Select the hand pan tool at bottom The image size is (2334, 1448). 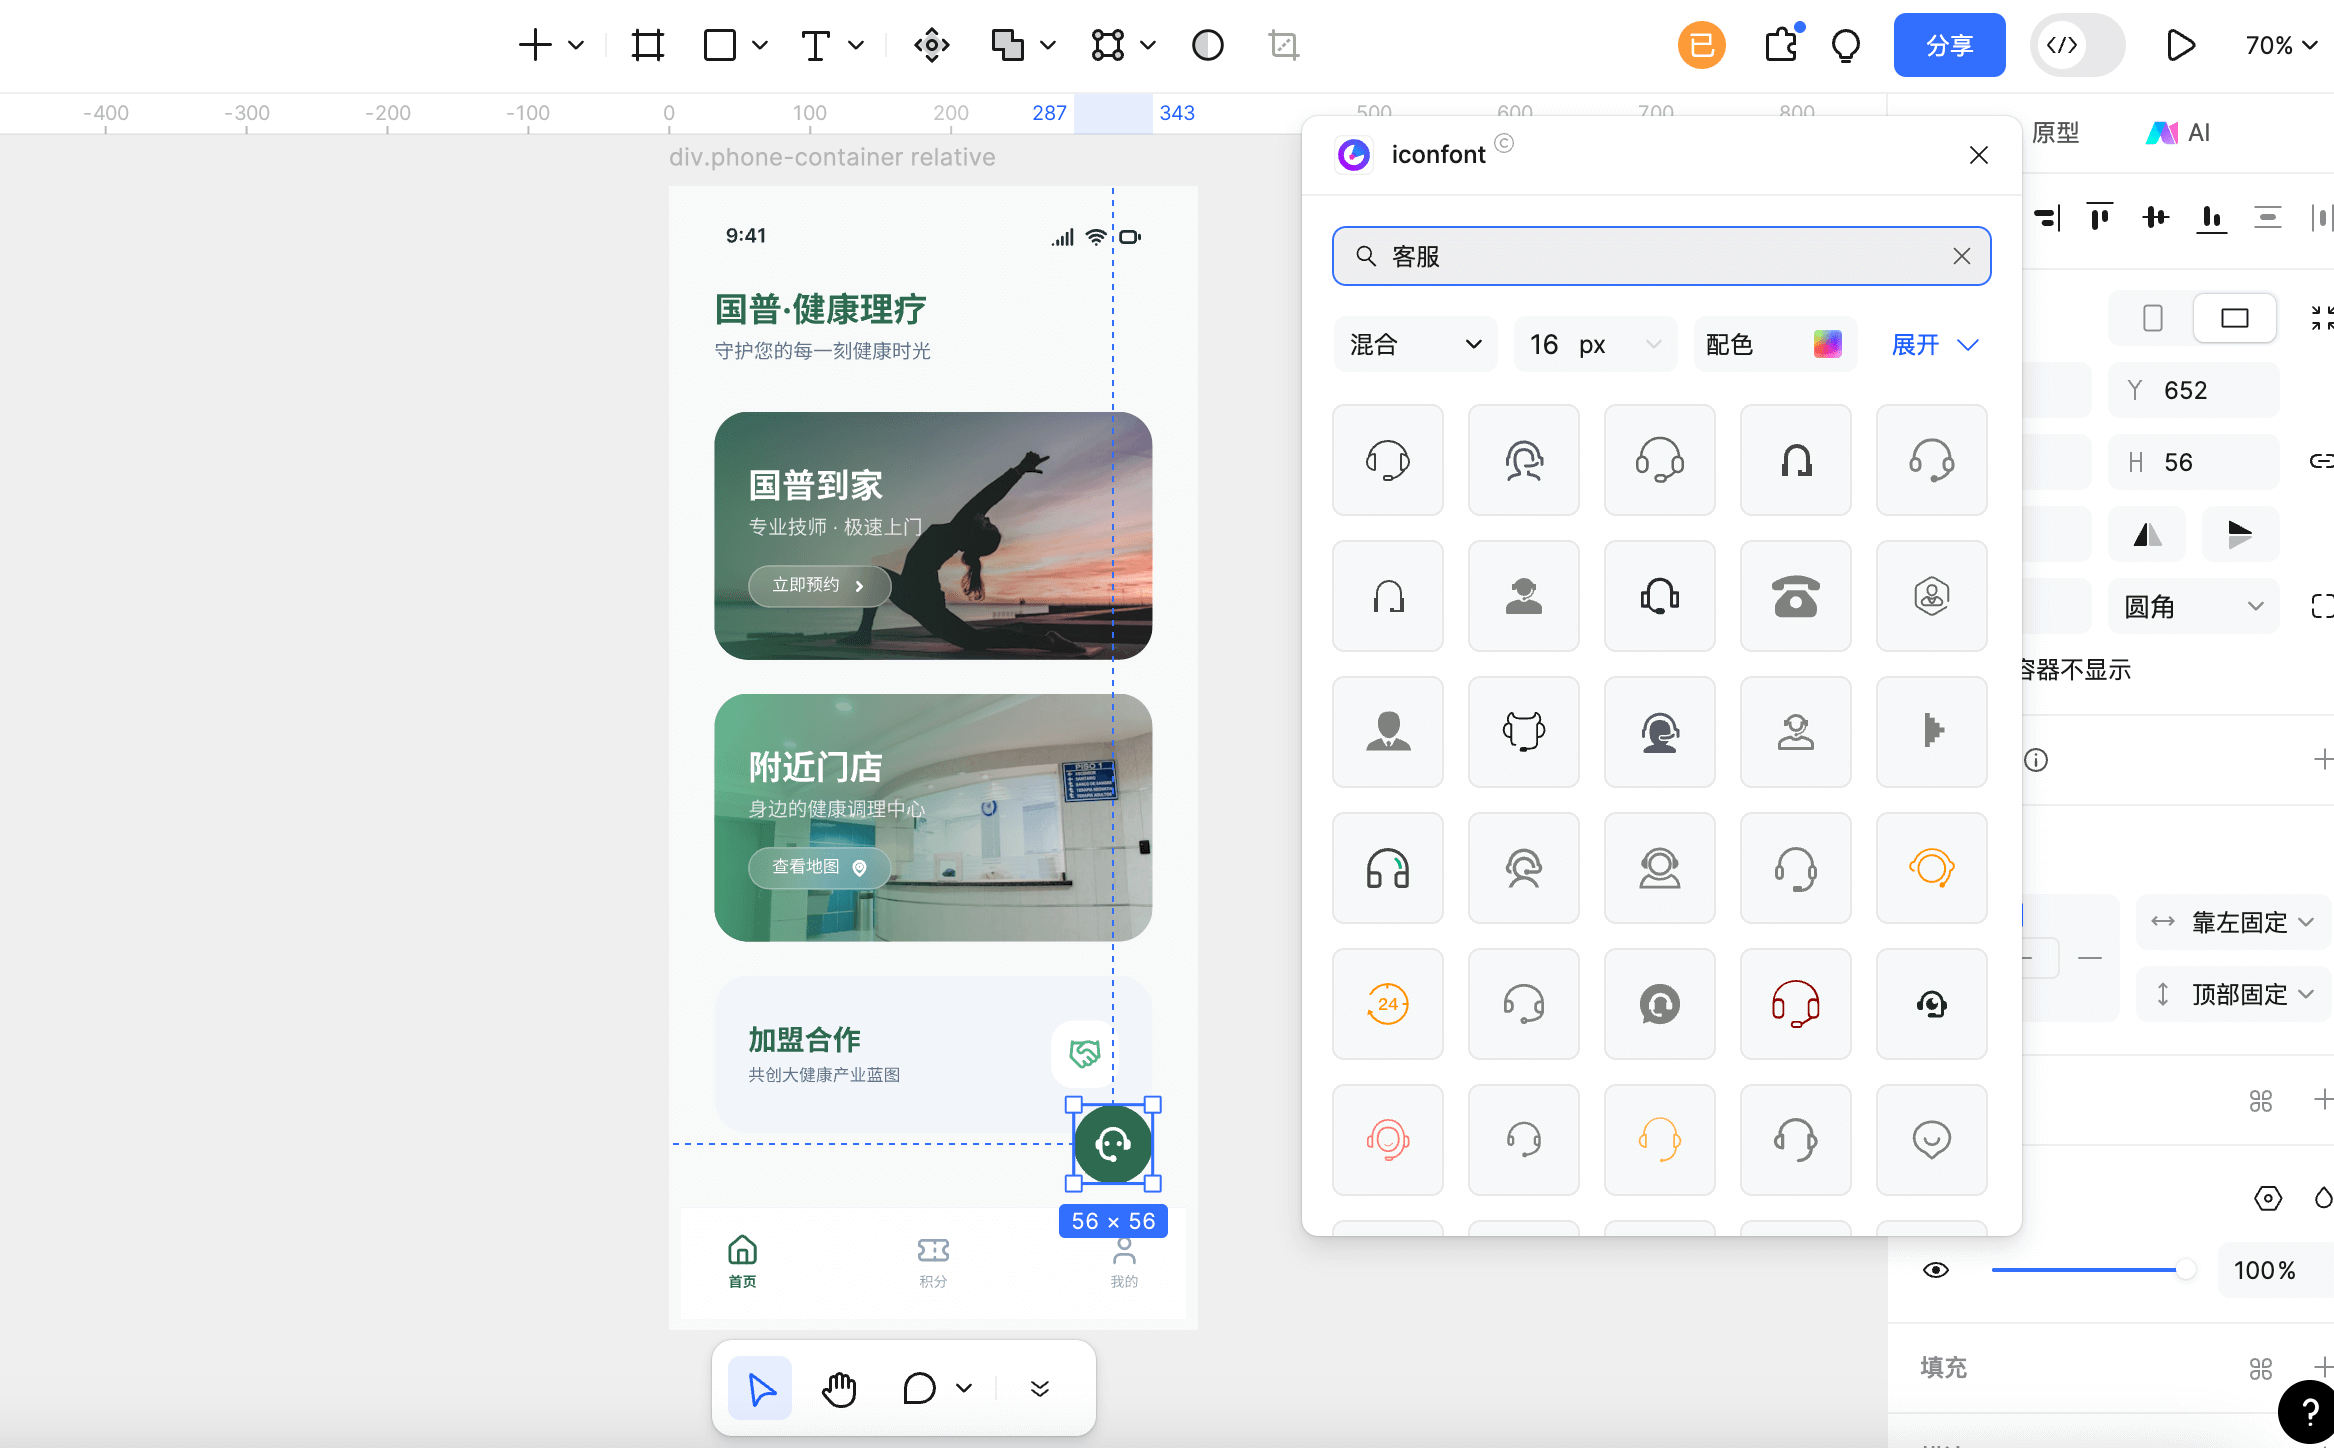[x=839, y=1388]
